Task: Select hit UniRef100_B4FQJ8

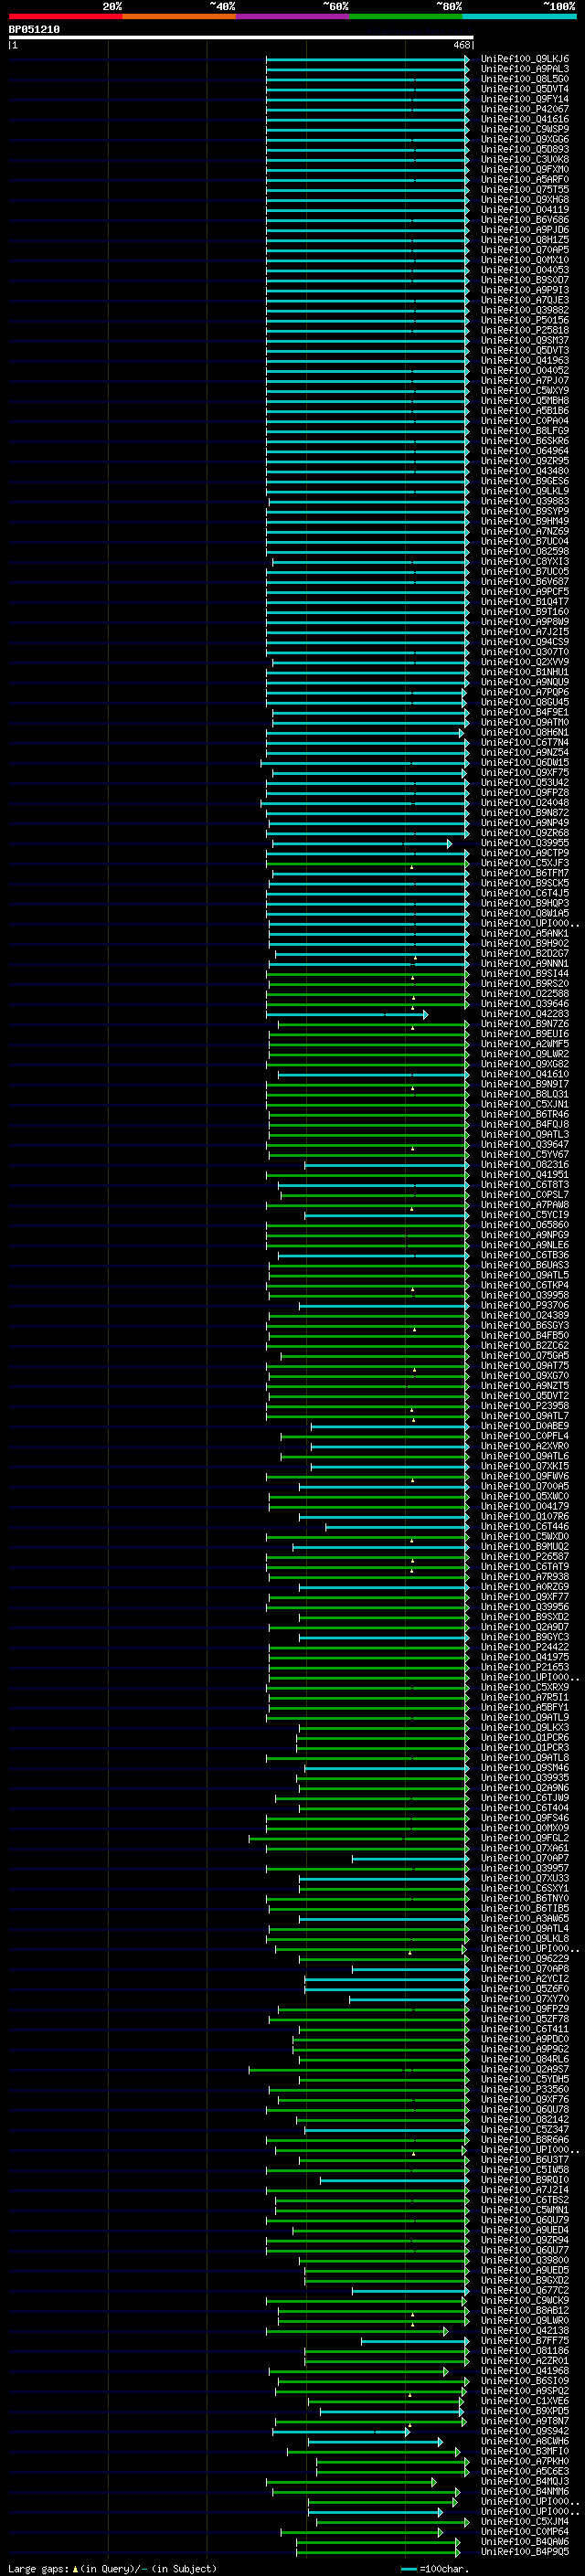Action: coord(525,1124)
